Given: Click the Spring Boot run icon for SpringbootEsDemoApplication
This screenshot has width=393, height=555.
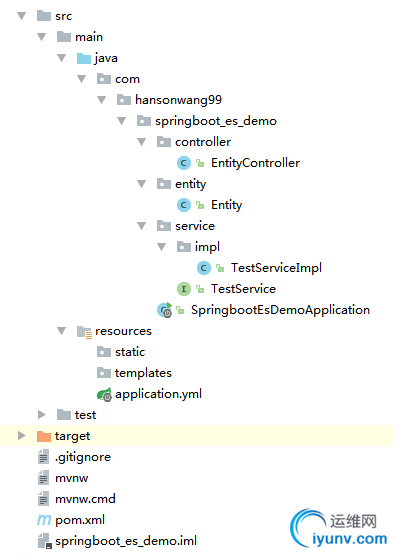Looking at the screenshot, I should [165, 310].
